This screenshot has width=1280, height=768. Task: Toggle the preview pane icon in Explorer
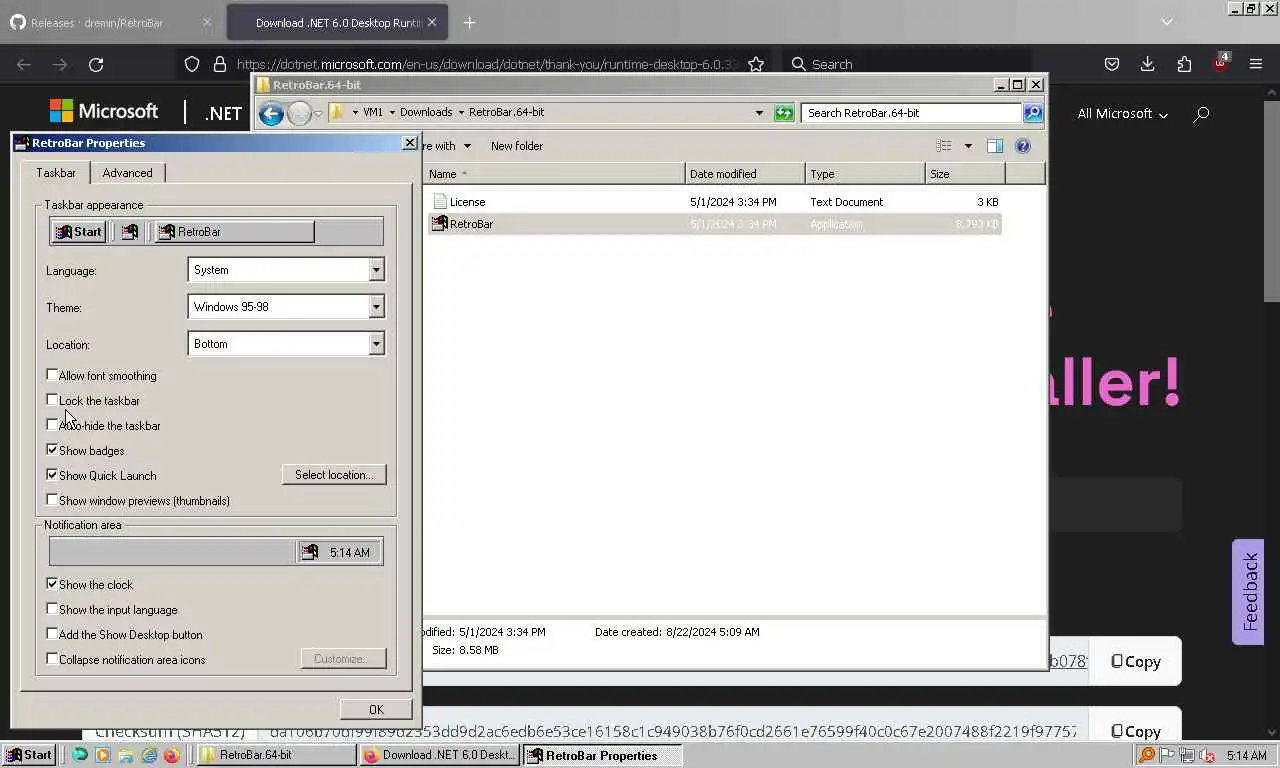coord(995,146)
